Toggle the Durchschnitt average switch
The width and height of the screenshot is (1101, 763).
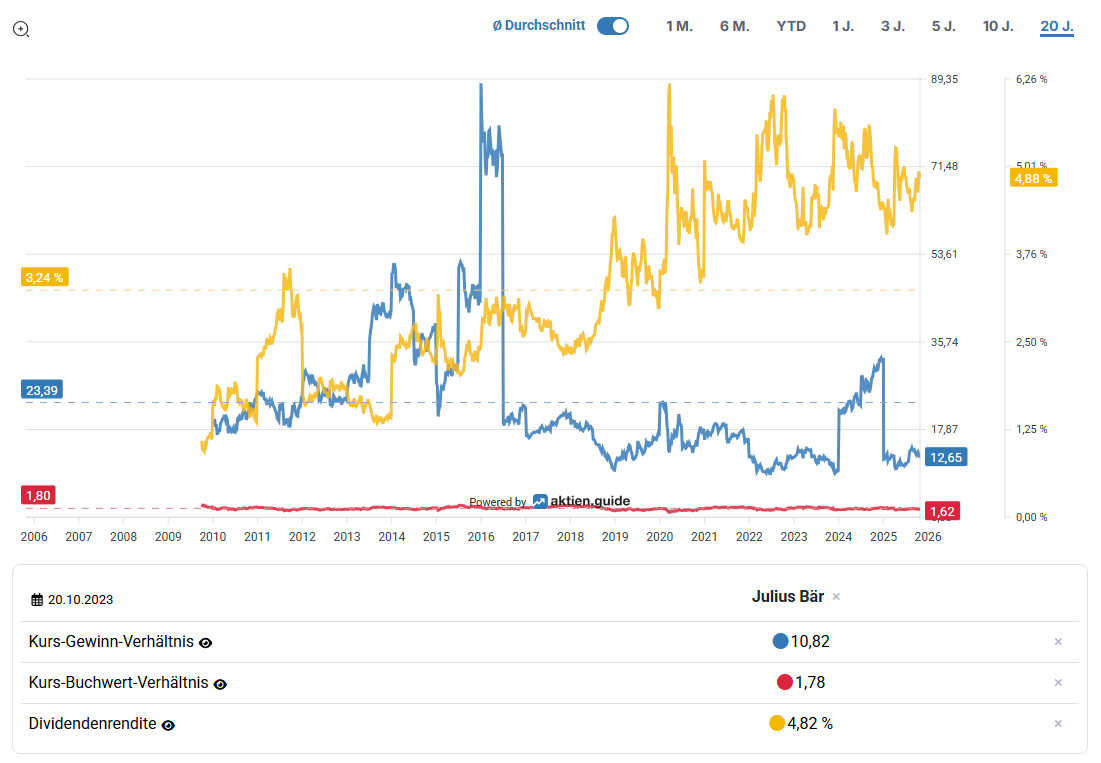click(612, 26)
